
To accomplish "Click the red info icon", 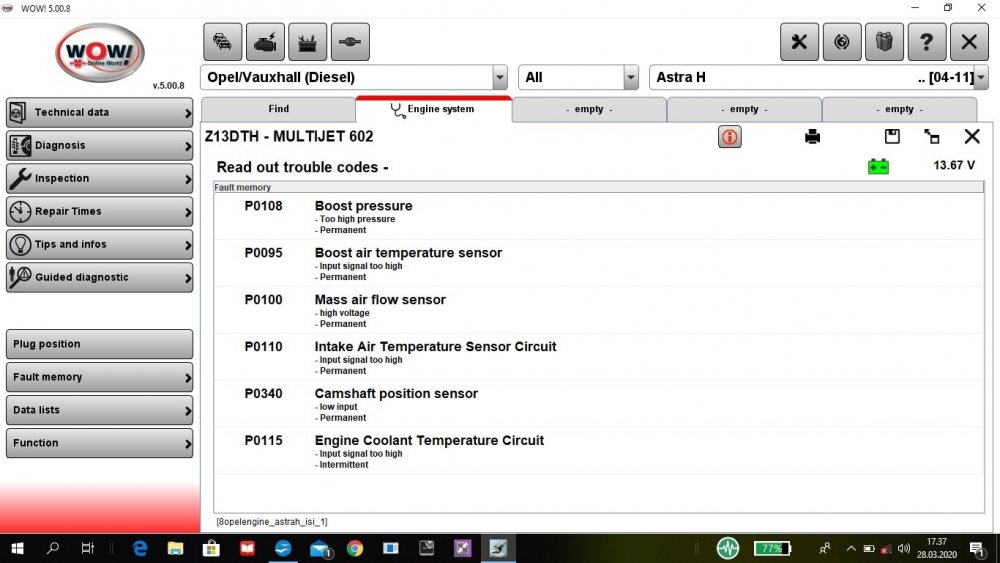I will 730,137.
